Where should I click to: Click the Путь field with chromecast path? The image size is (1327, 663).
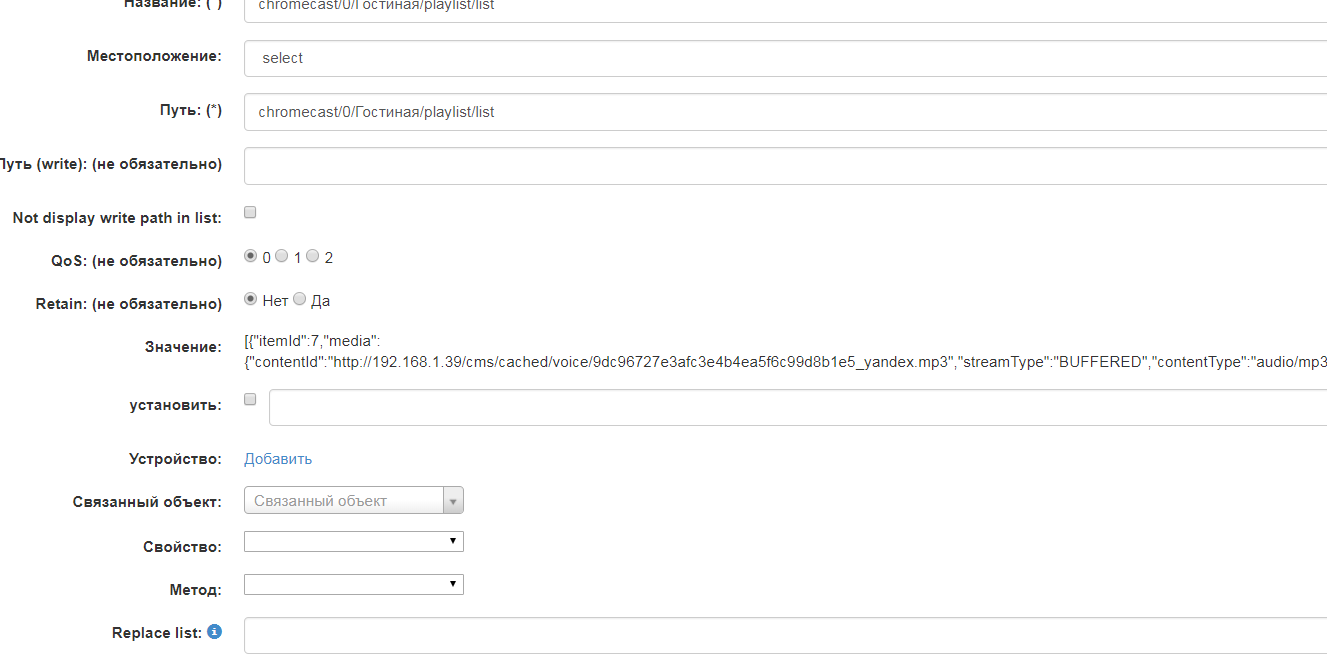[600, 111]
